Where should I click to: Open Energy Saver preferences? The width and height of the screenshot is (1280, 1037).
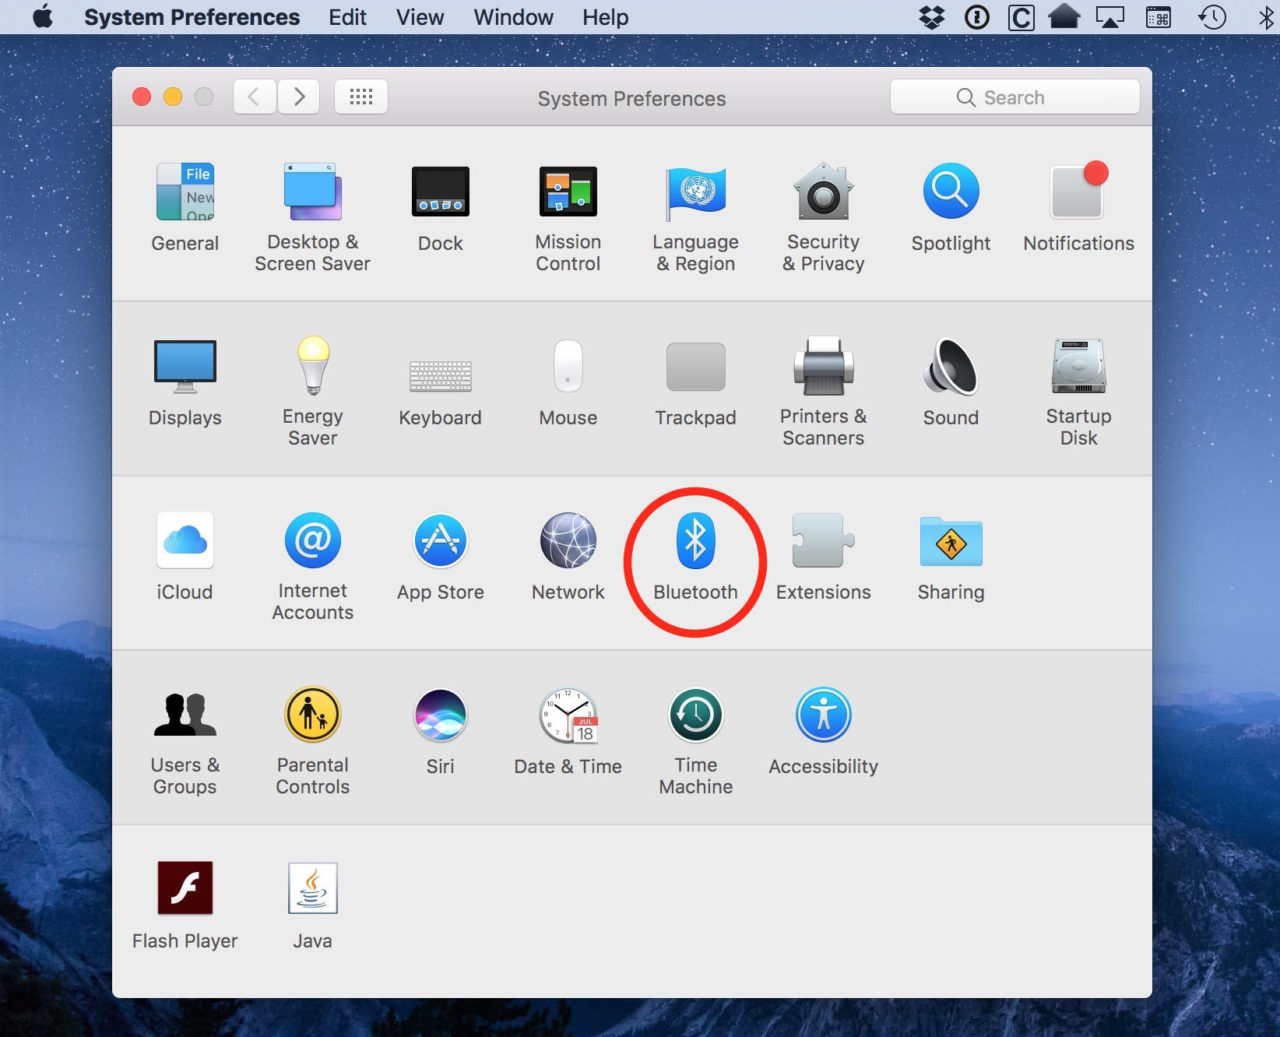[312, 392]
